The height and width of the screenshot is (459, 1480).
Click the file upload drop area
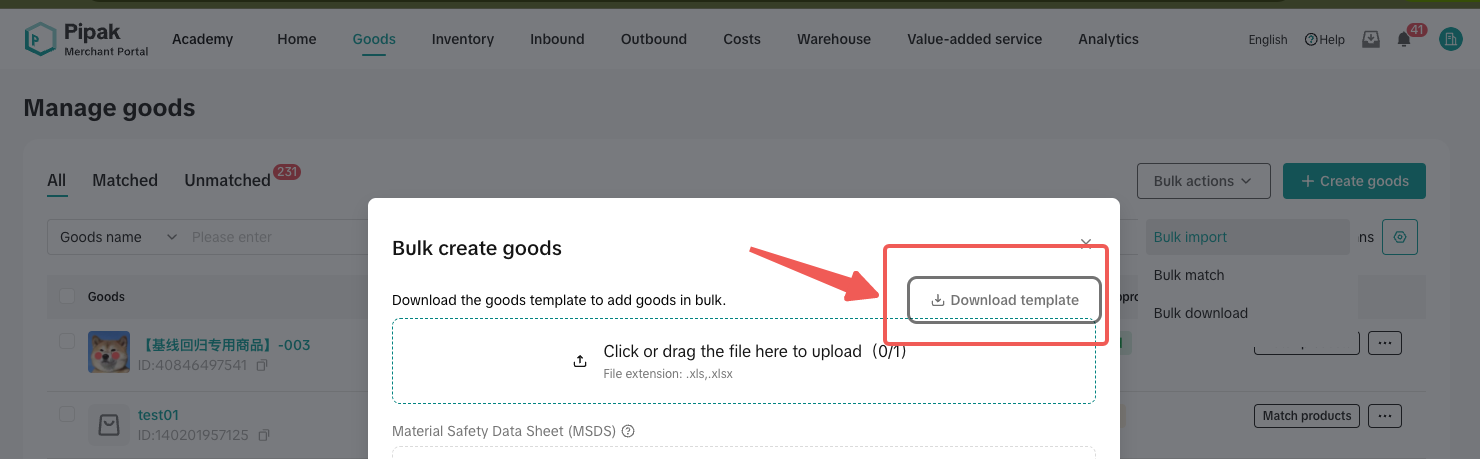[743, 361]
